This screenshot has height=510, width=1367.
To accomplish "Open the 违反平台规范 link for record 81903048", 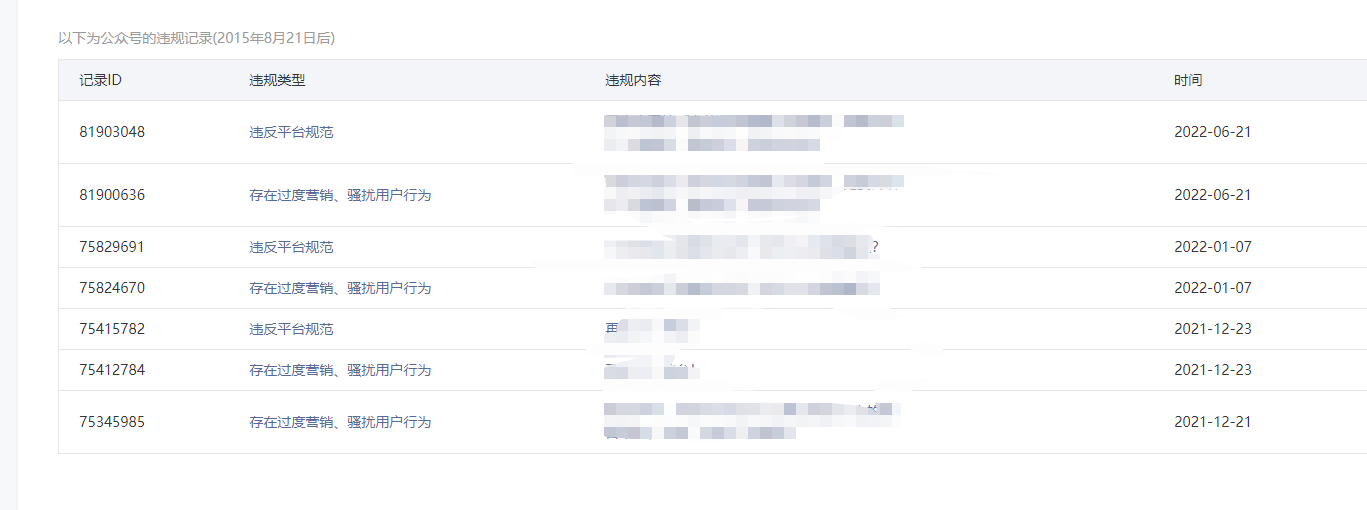I will coord(291,132).
